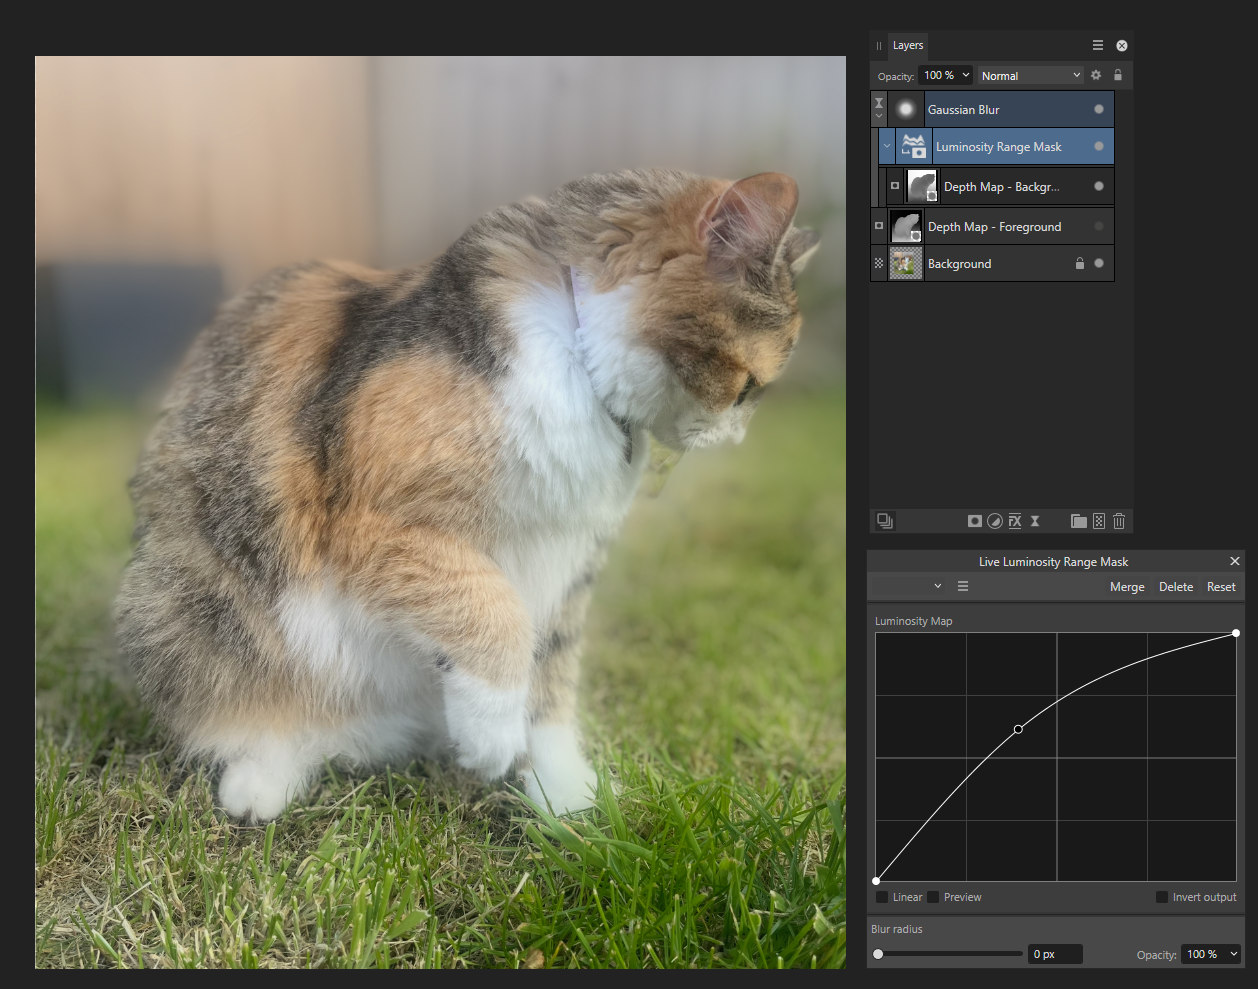The width and height of the screenshot is (1258, 989).
Task: Enable the Invert output checkbox
Action: tap(1161, 897)
